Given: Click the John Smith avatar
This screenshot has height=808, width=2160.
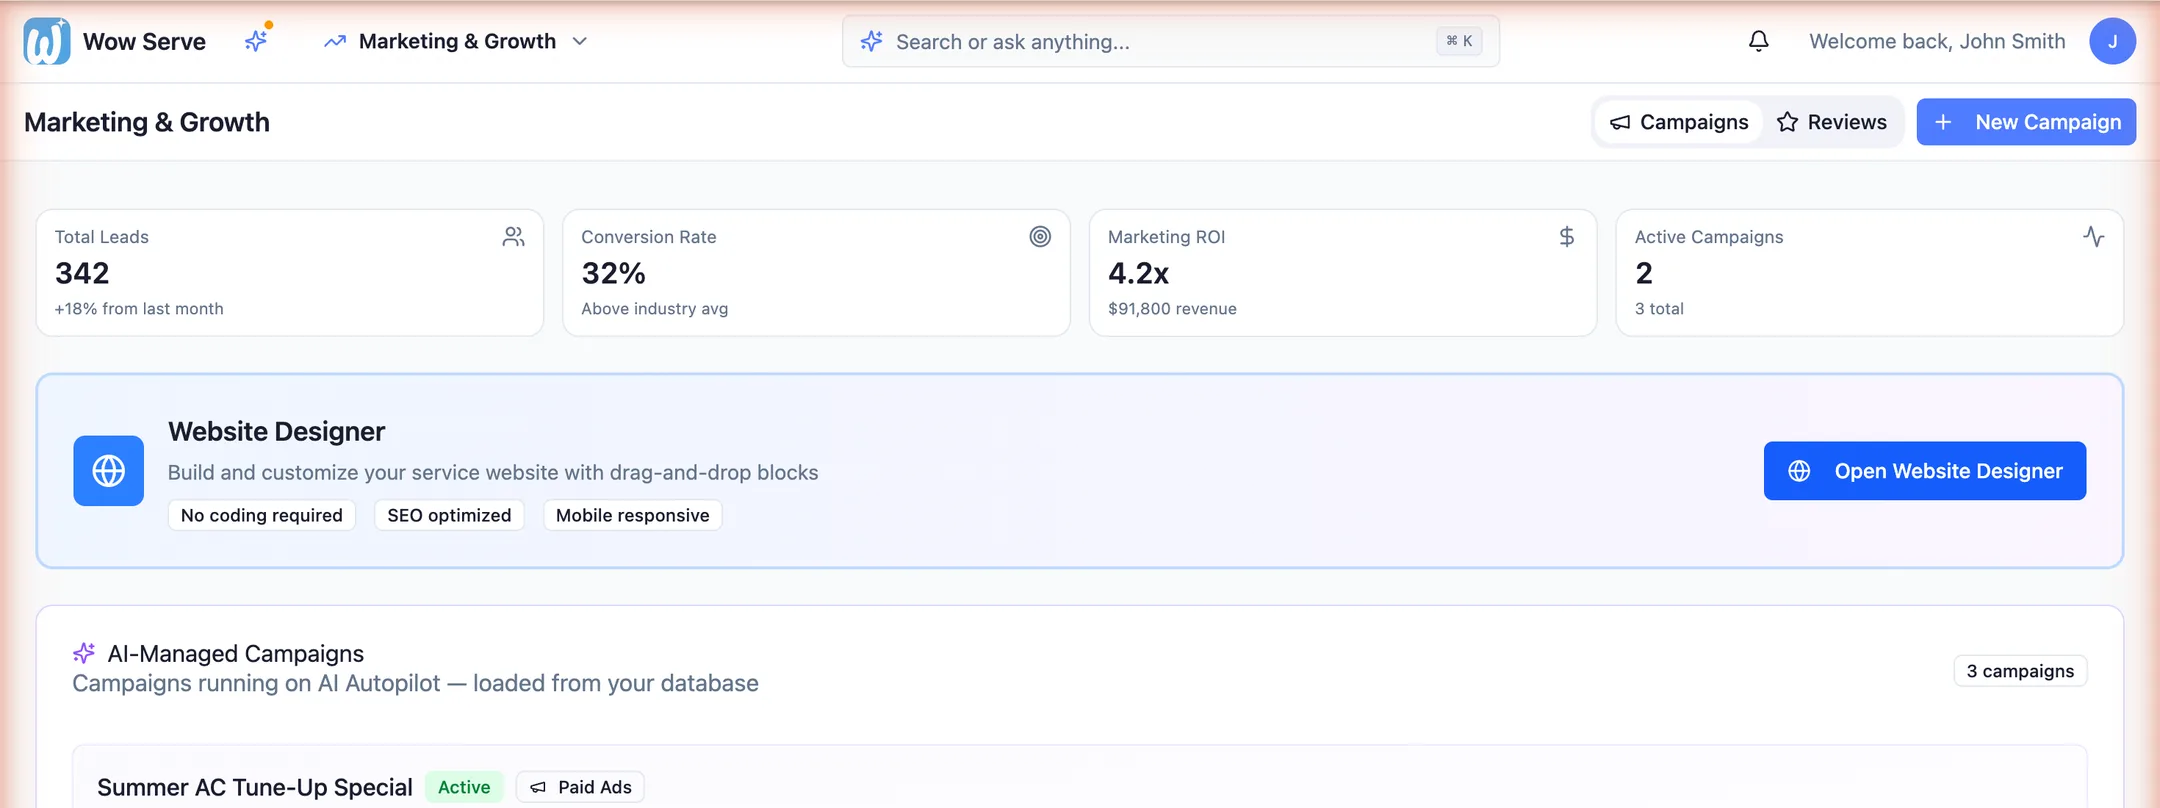Looking at the screenshot, I should 2112,41.
